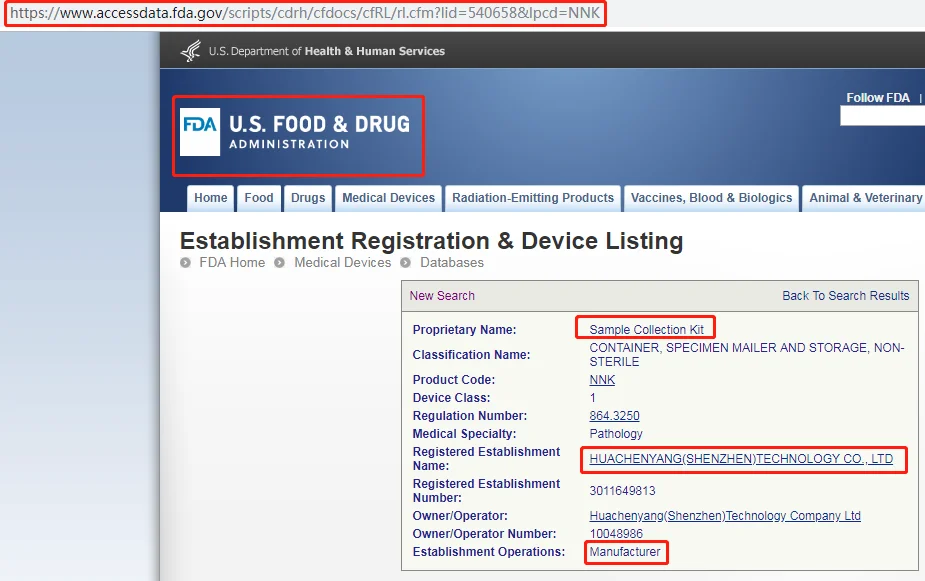Screen dimensions: 925x581
Task: Click the Device Class value 1
Action: [x=592, y=398]
